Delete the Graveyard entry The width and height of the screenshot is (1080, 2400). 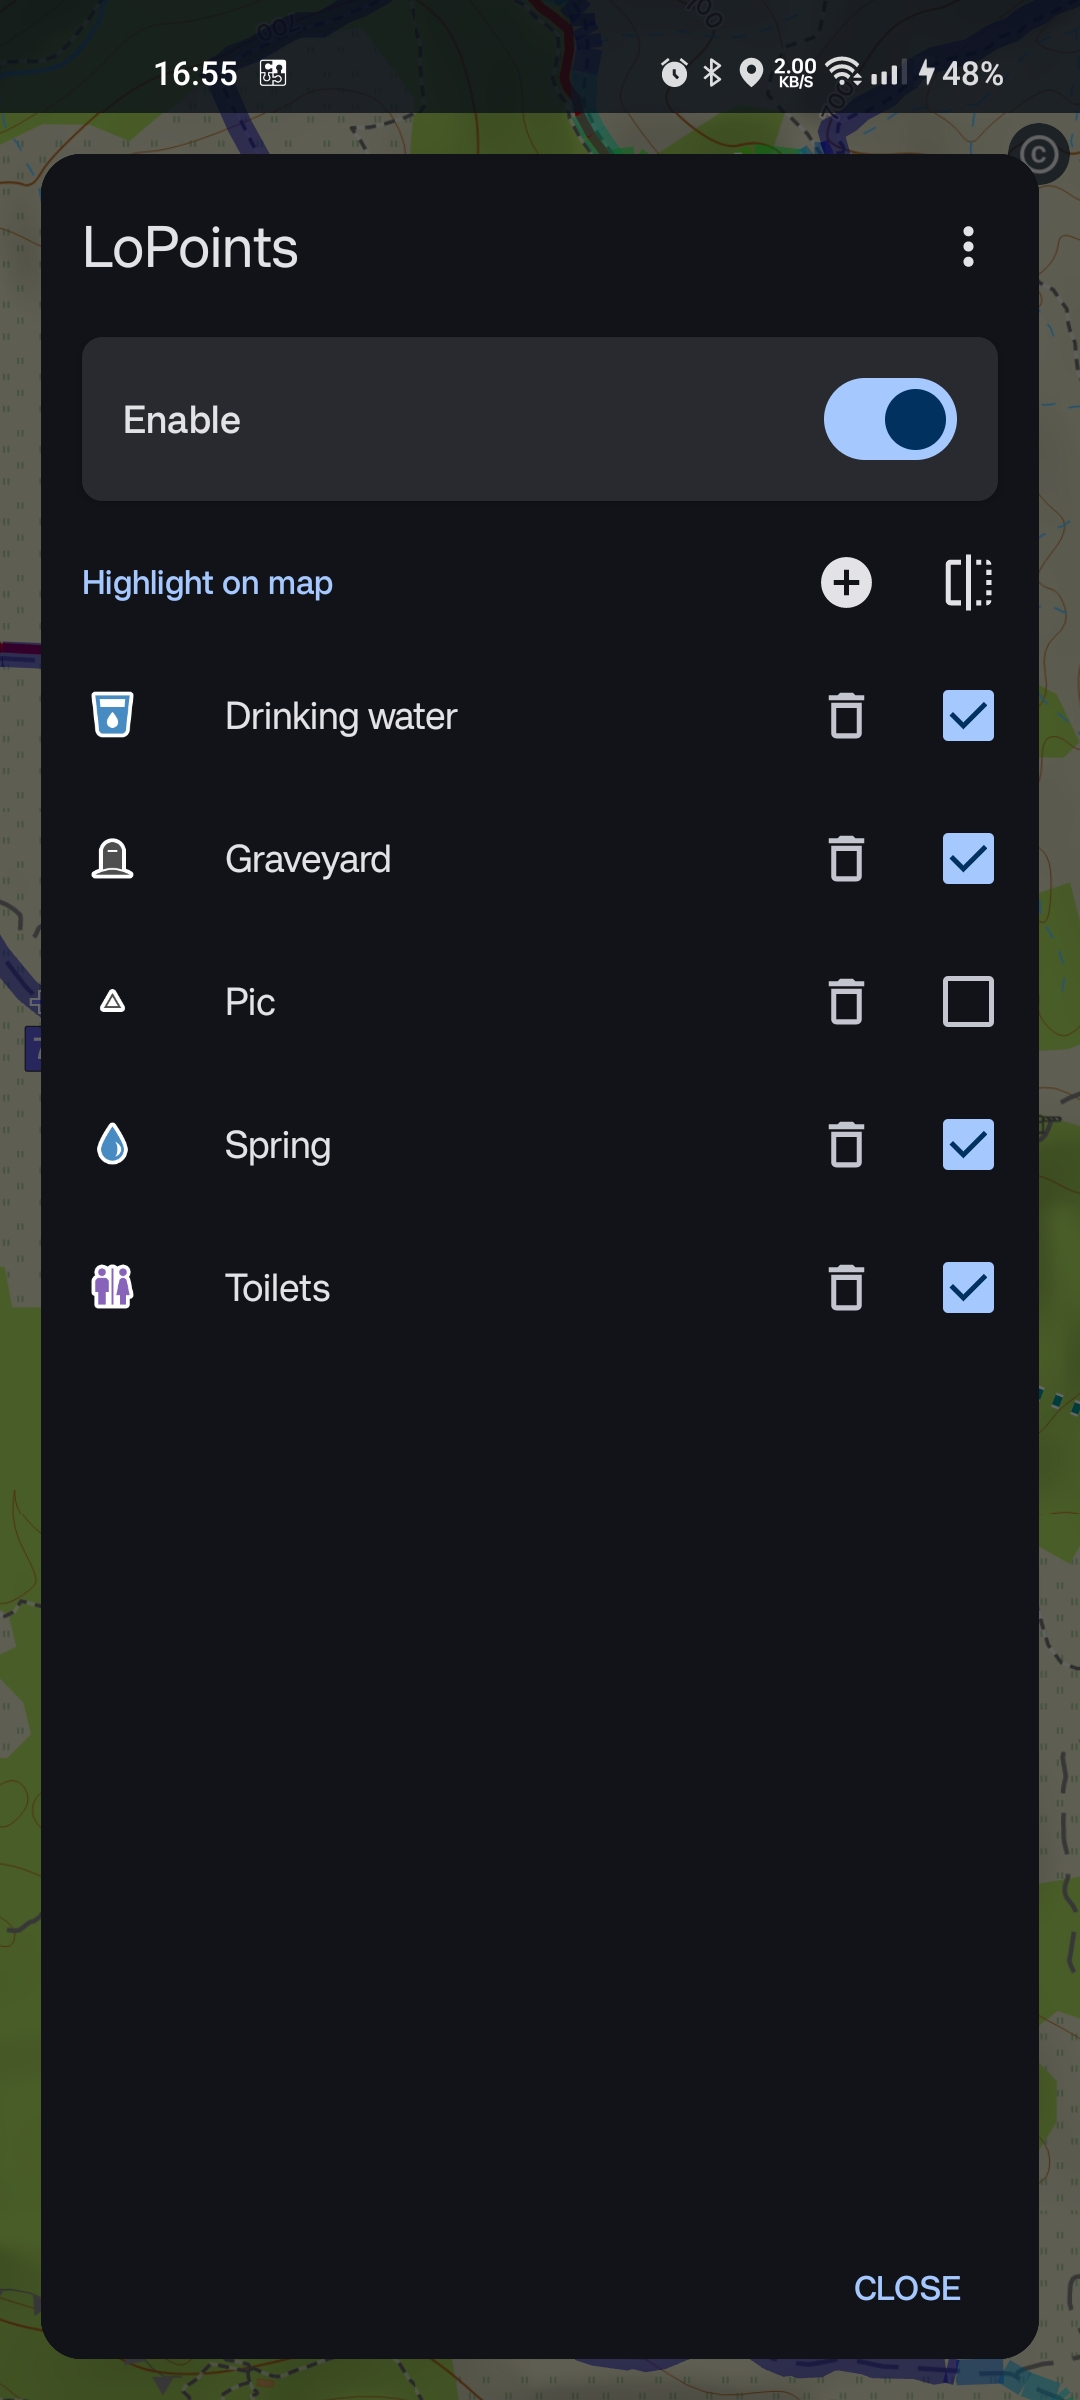(x=846, y=859)
